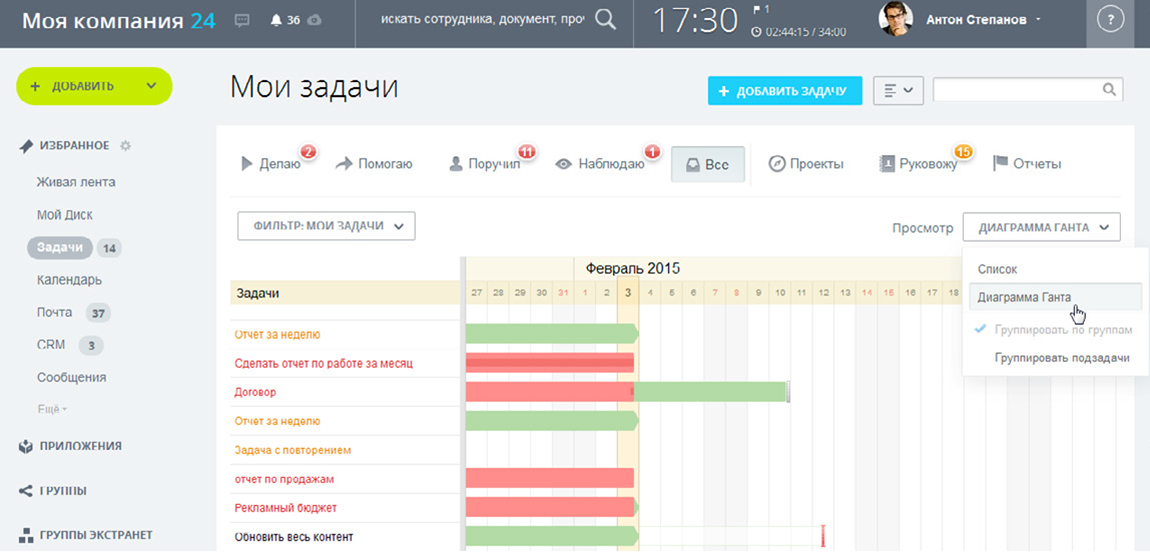This screenshot has height=555, width=1150.
Task: Select Список view option
Action: click(997, 269)
